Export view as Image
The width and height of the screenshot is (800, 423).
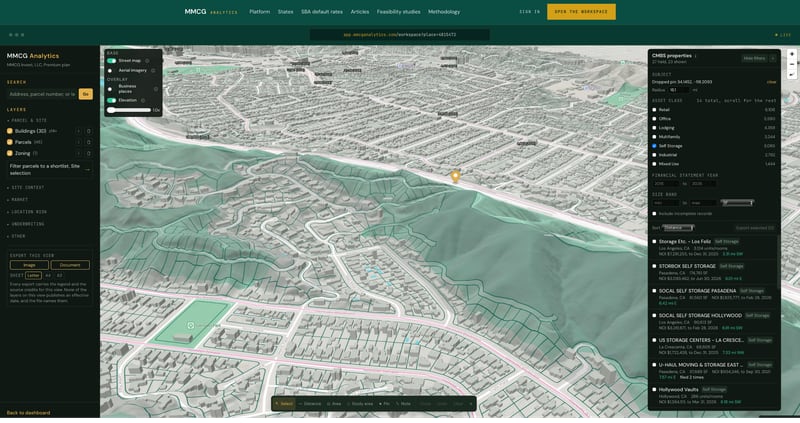(29, 265)
